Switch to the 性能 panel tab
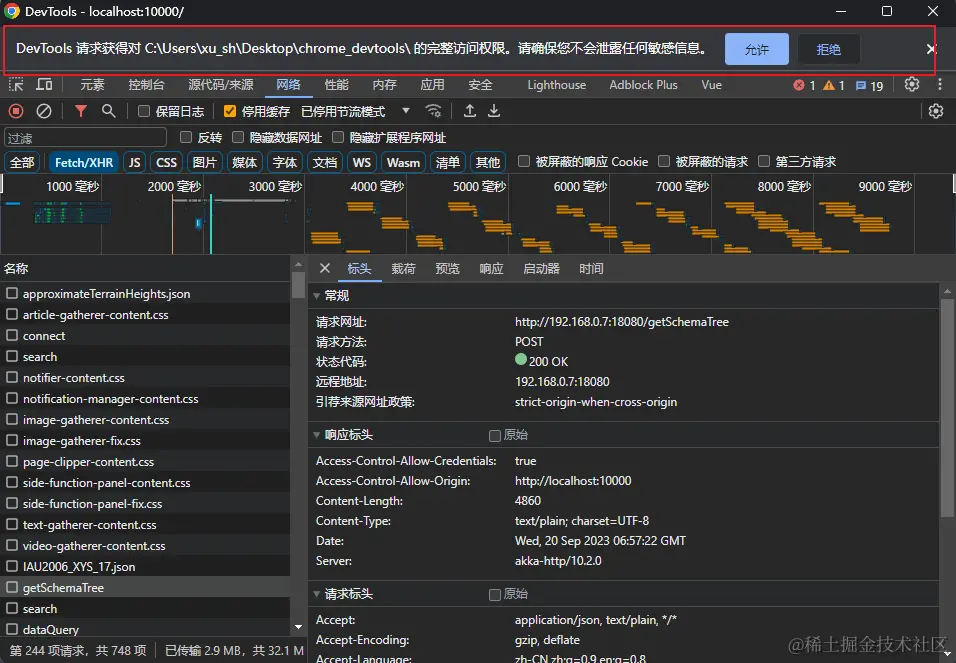Image resolution: width=956 pixels, height=663 pixels. point(335,85)
